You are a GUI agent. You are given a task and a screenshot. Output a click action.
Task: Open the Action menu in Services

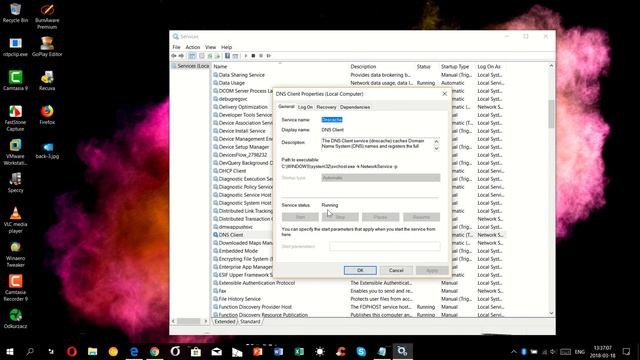click(193, 47)
